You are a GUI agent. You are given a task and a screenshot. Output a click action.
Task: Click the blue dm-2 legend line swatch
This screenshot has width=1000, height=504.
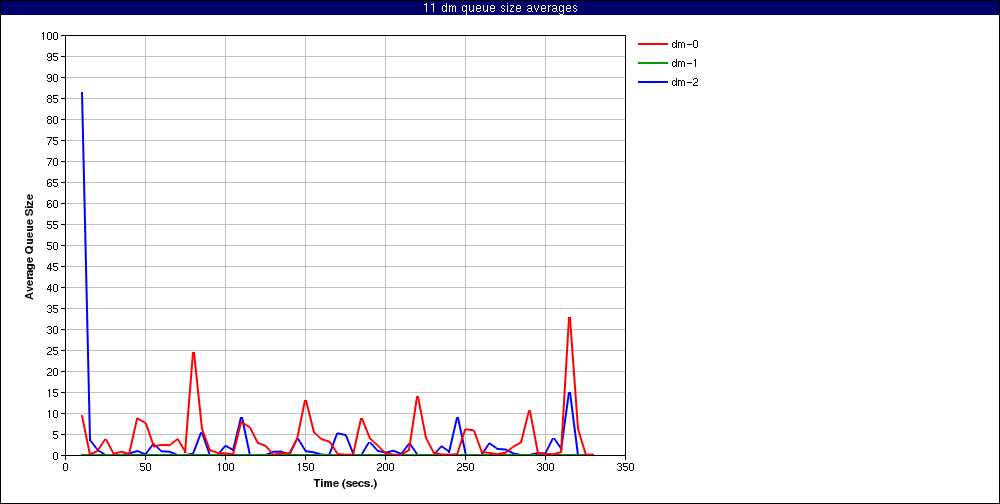[652, 82]
